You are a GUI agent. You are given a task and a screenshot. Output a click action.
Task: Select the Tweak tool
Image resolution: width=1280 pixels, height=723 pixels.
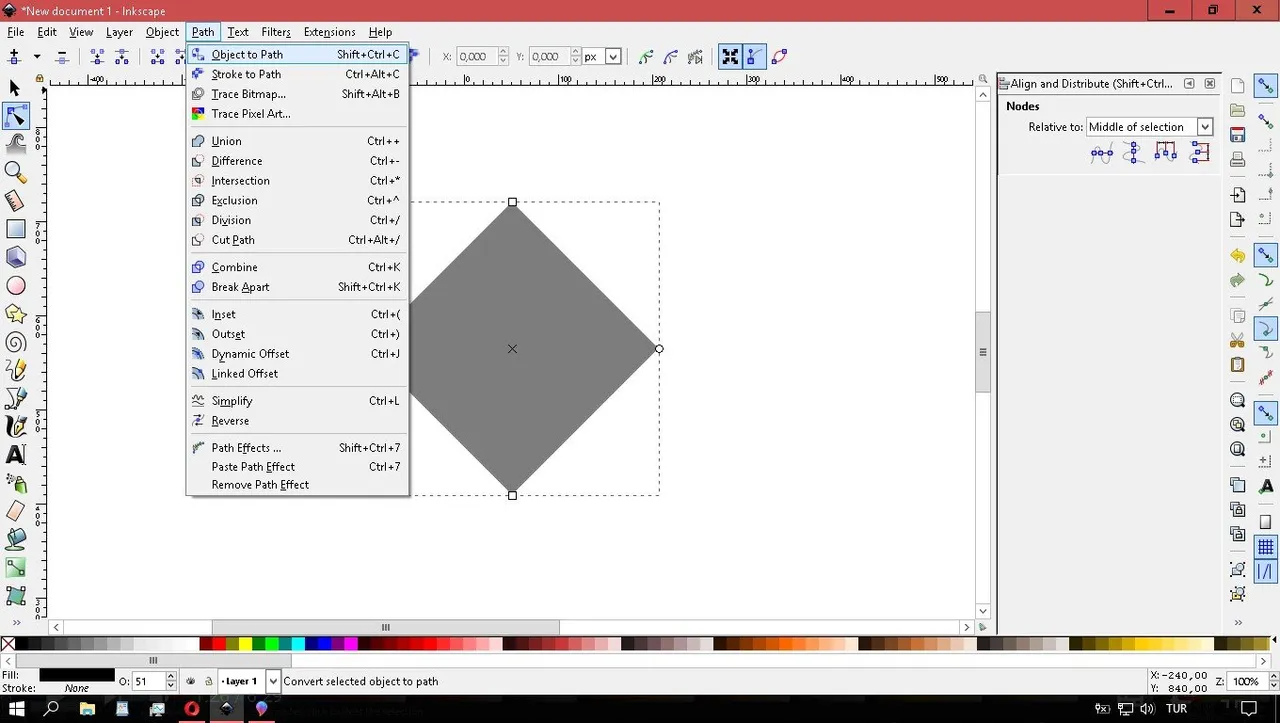(15, 145)
